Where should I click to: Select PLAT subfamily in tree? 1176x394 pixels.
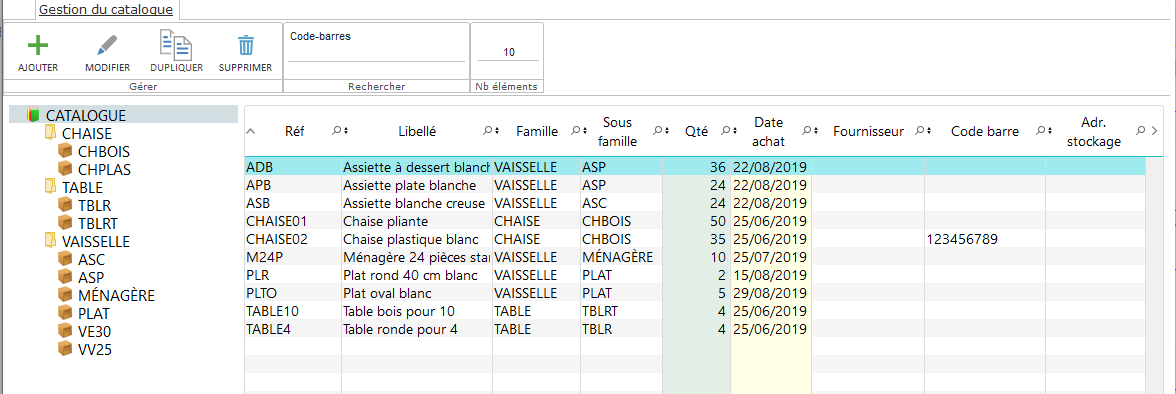(x=94, y=314)
